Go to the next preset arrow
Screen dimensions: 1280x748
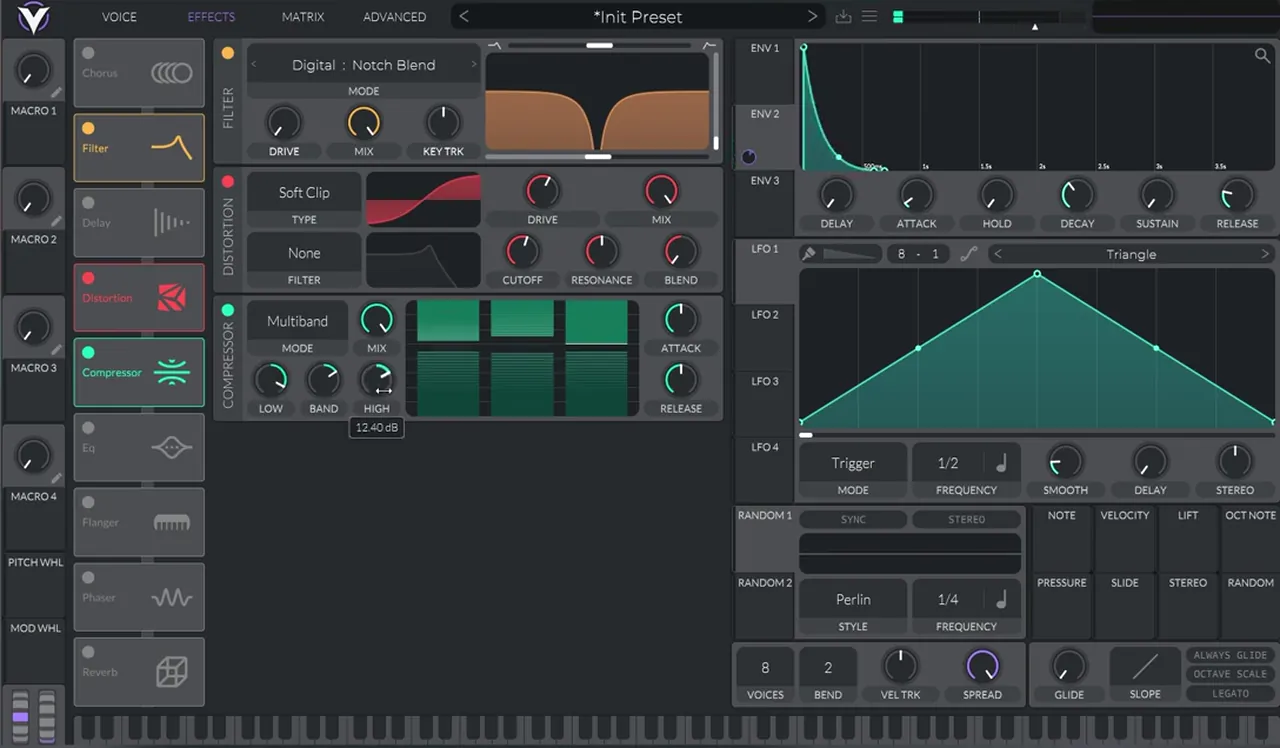pyautogui.click(x=812, y=17)
